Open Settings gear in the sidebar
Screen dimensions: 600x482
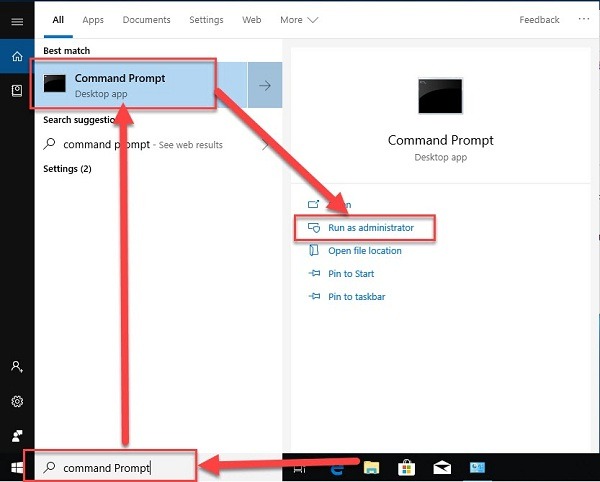[17, 401]
